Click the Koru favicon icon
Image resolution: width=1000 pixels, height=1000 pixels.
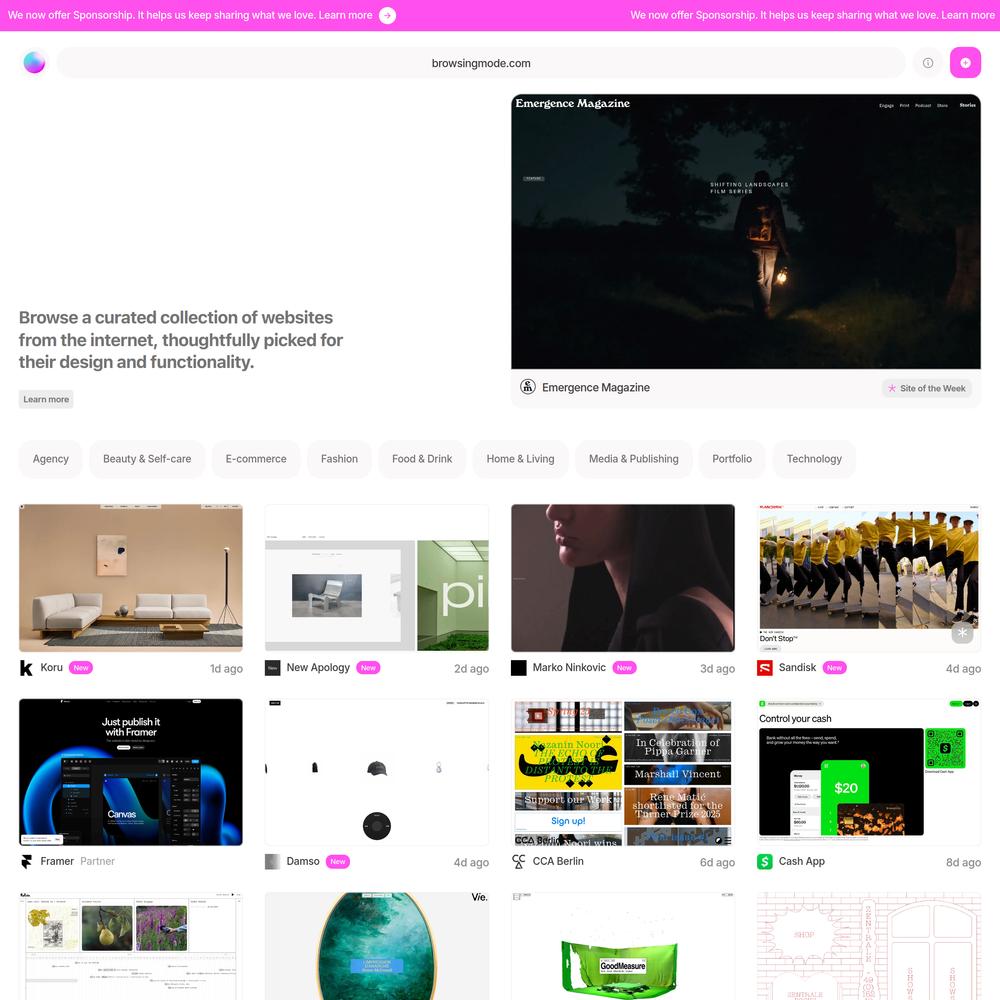(26, 668)
